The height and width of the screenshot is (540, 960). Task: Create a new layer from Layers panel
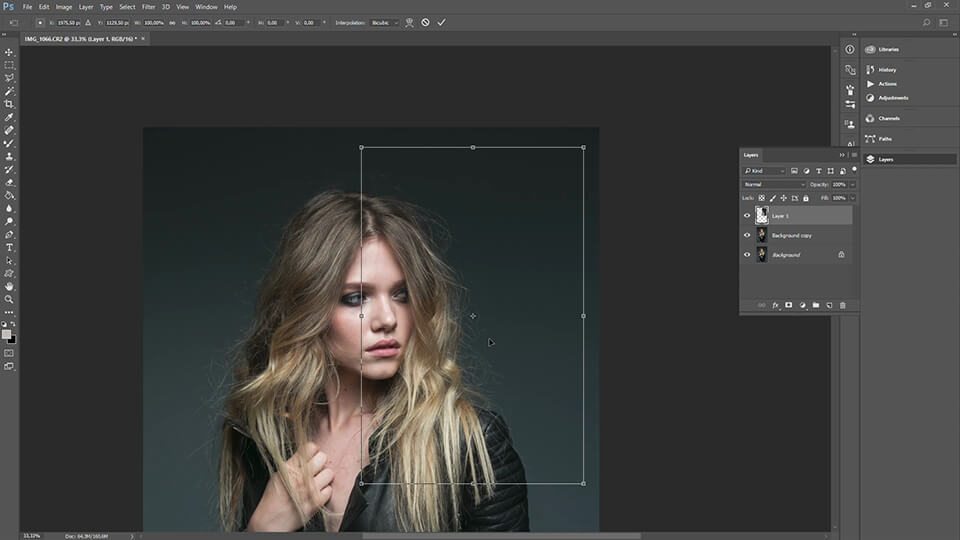pos(829,305)
